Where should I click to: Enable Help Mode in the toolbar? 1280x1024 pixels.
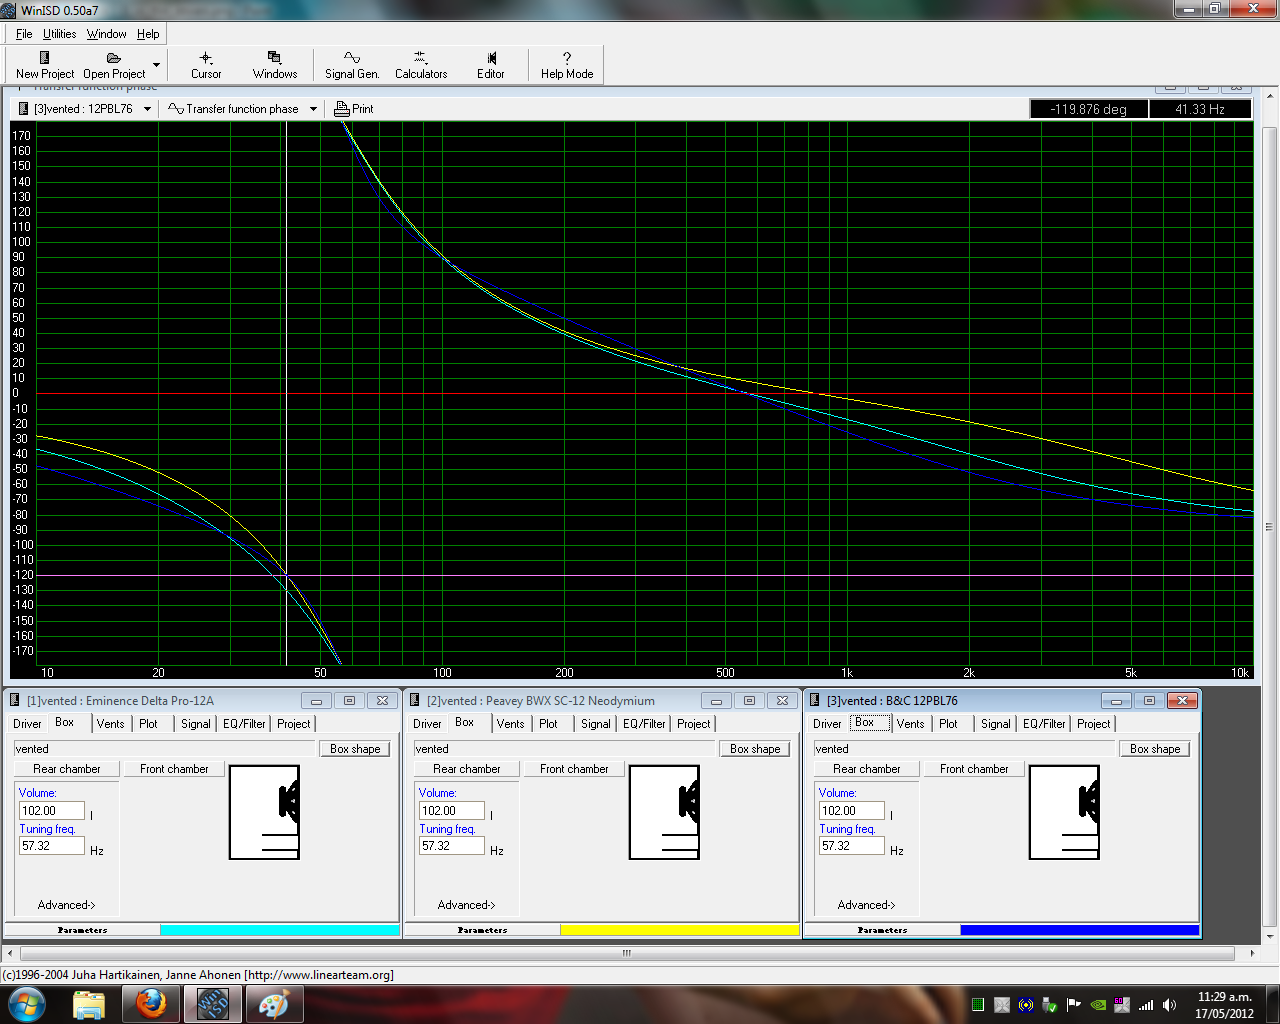point(567,64)
